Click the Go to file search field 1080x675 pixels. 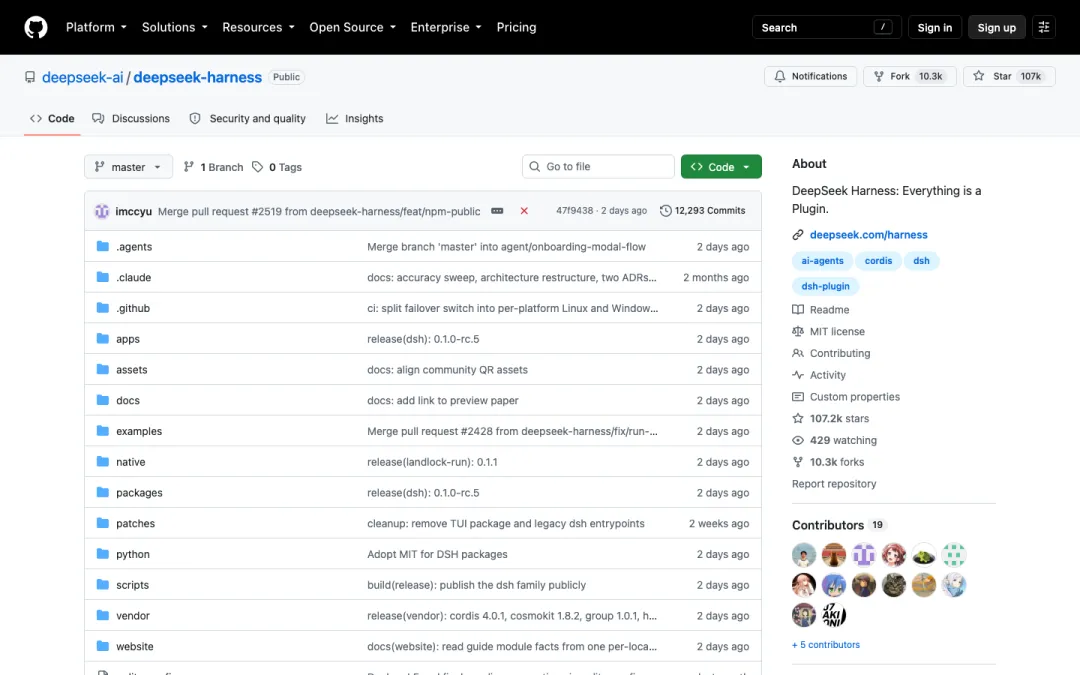(598, 167)
